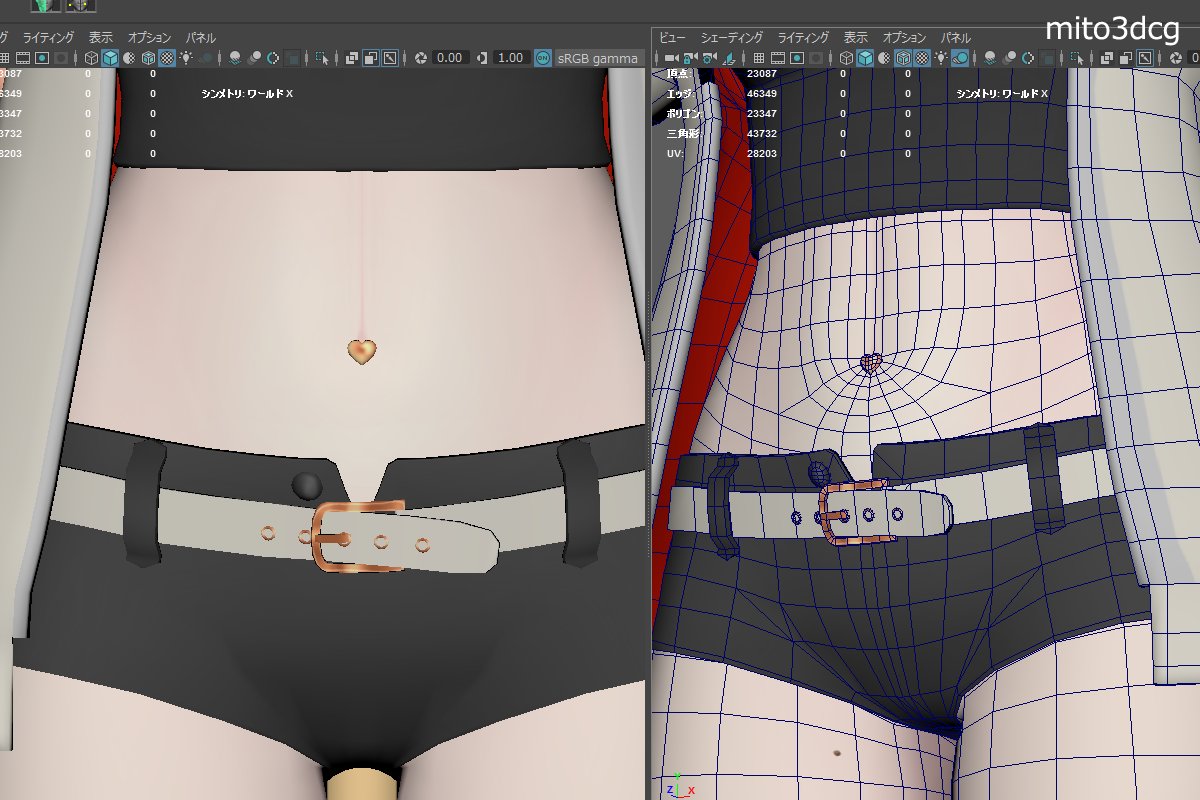Click Isolate Select icon in right panel

(x=1076, y=58)
